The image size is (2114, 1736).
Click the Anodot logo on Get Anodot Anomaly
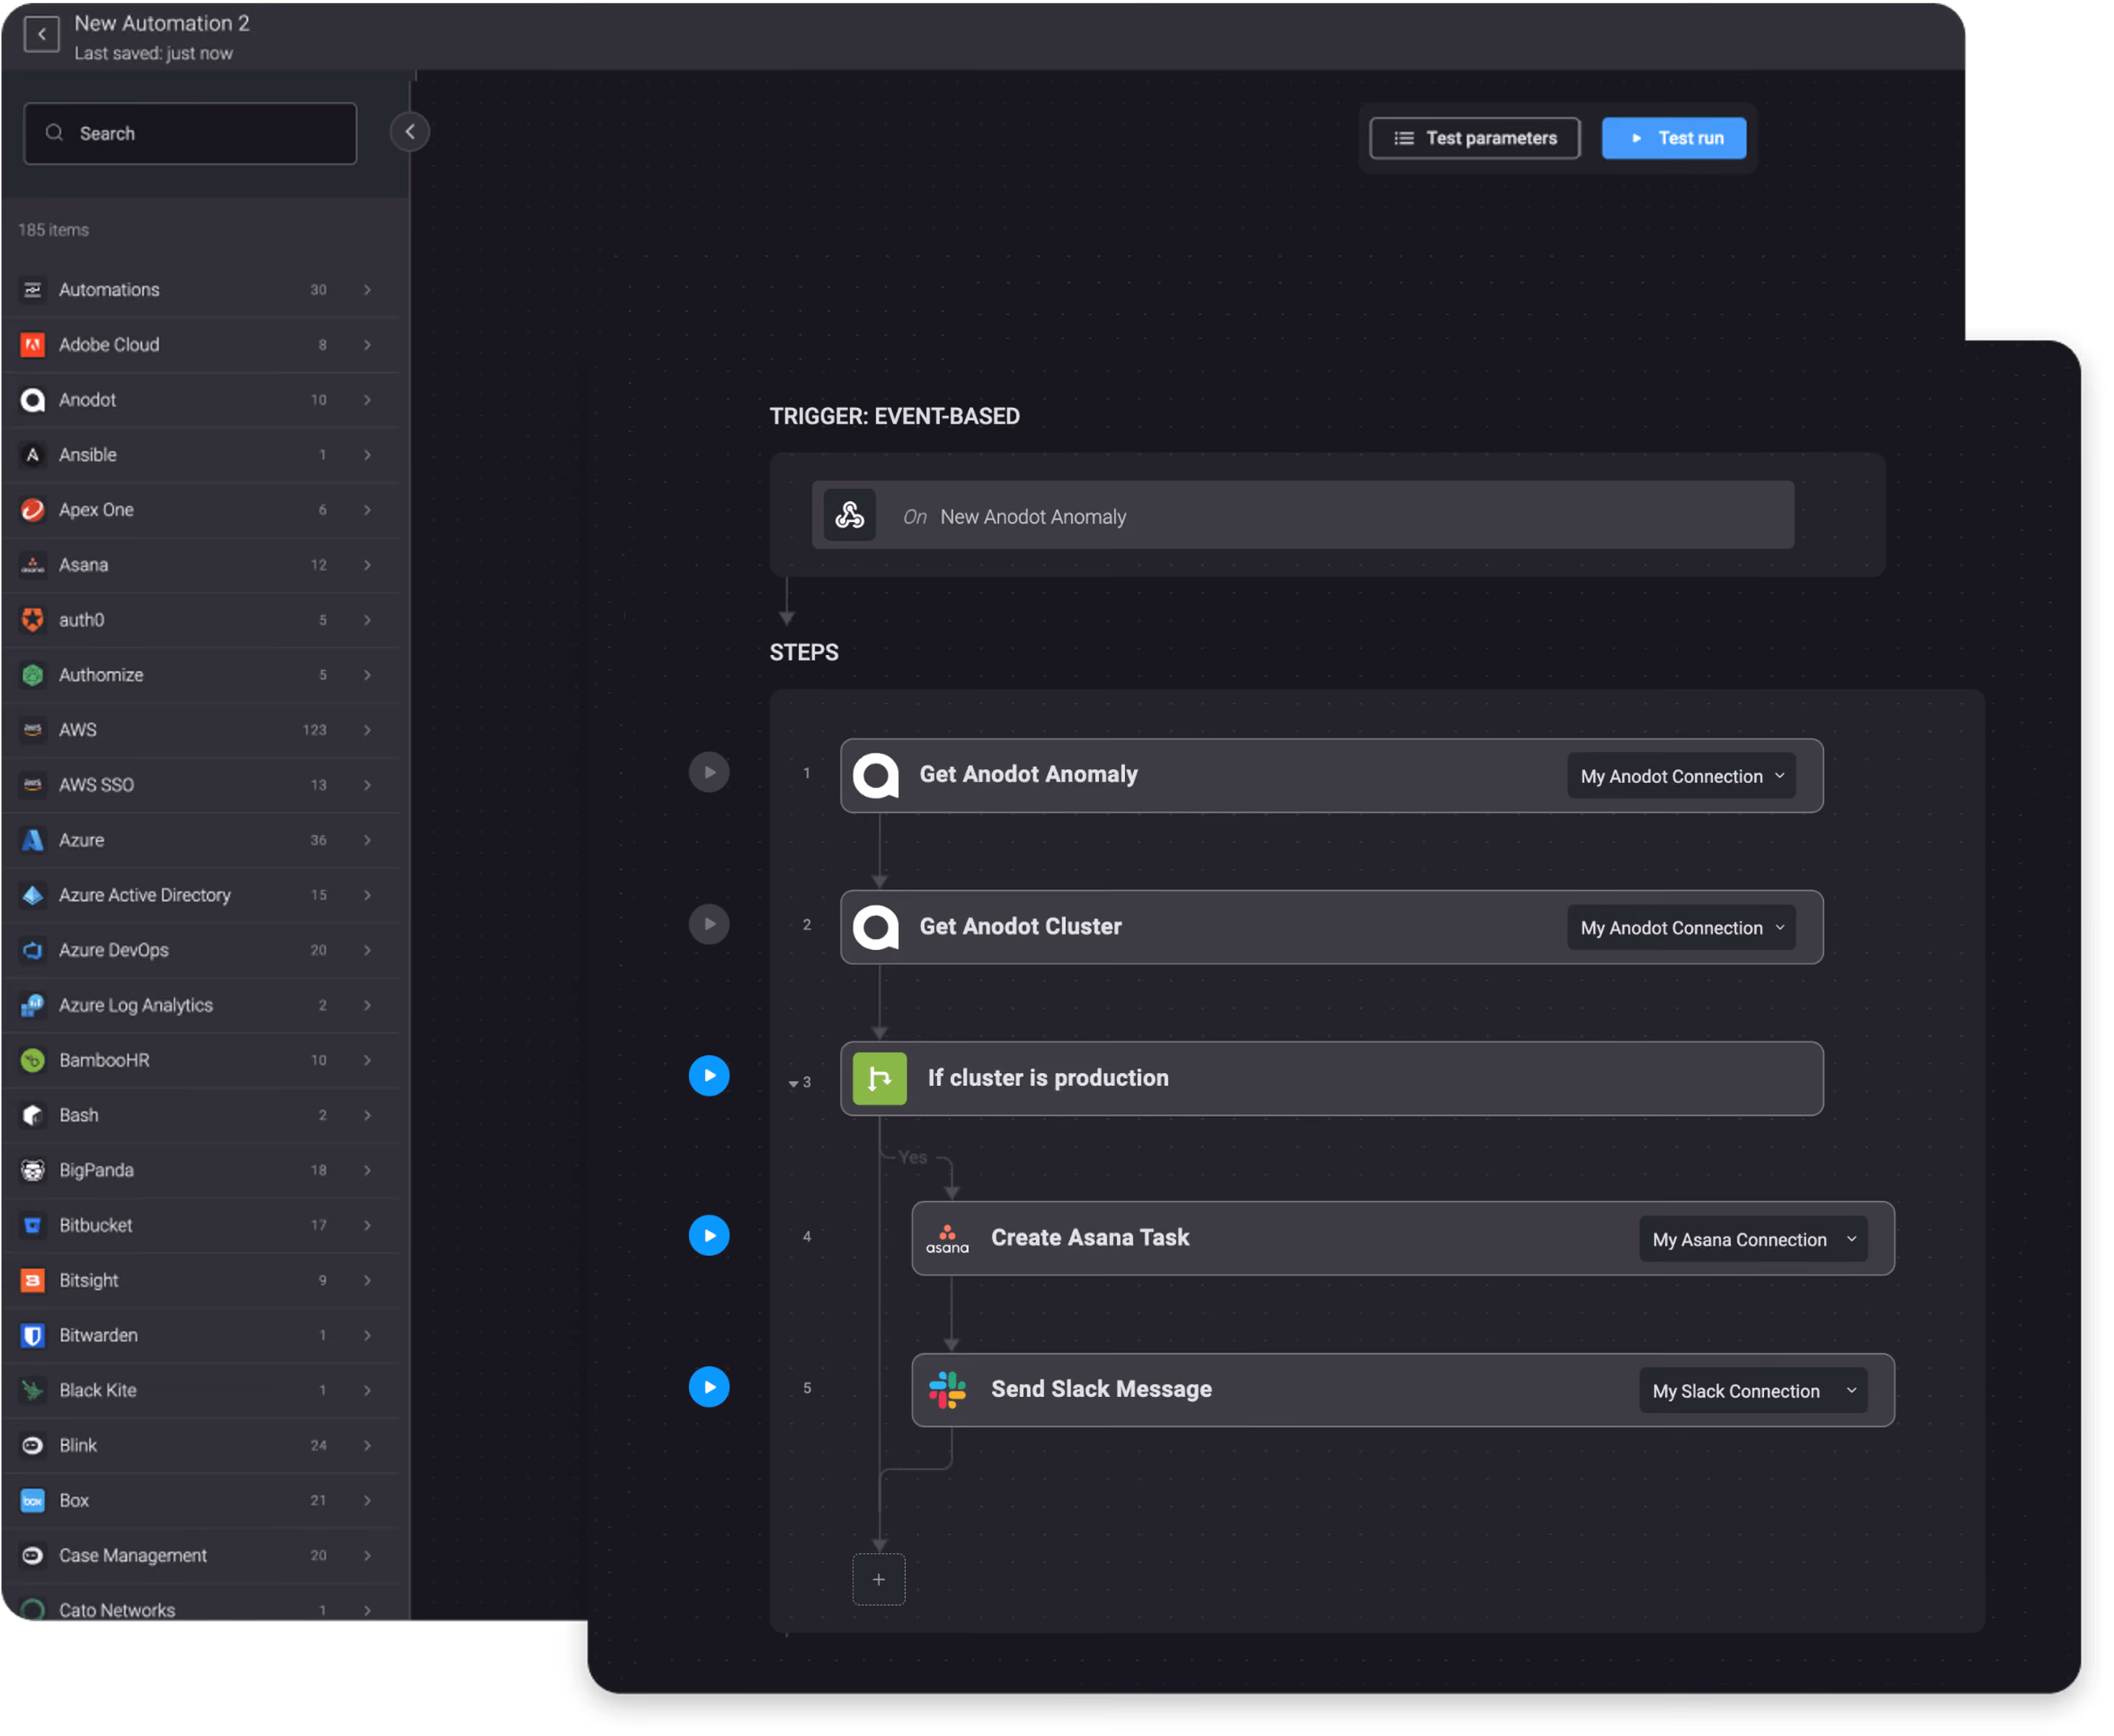(x=875, y=775)
